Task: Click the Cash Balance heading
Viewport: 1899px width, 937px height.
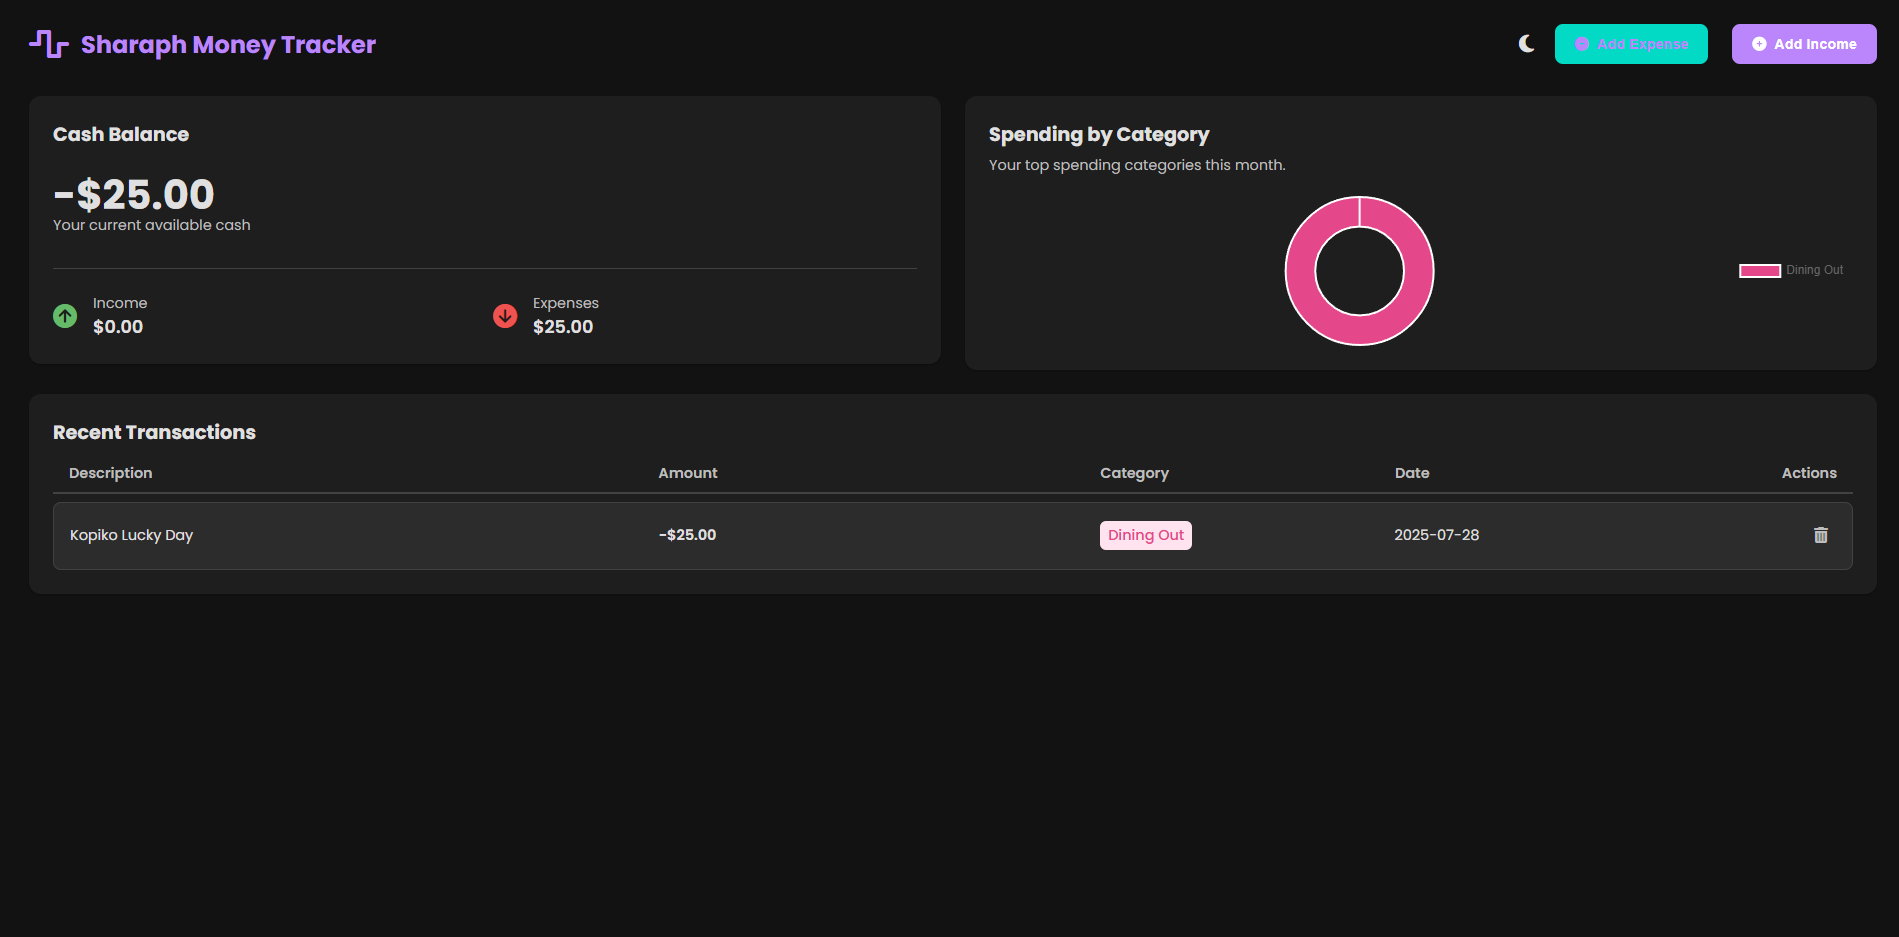Action: [x=121, y=134]
